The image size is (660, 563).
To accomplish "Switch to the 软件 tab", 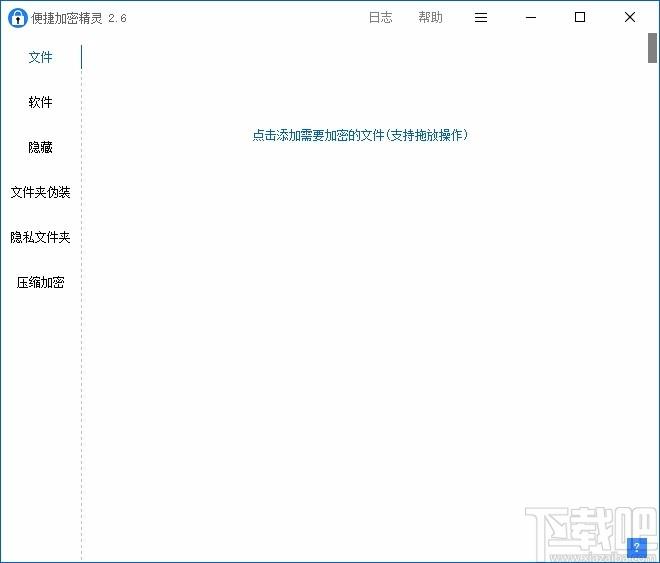I will click(40, 102).
